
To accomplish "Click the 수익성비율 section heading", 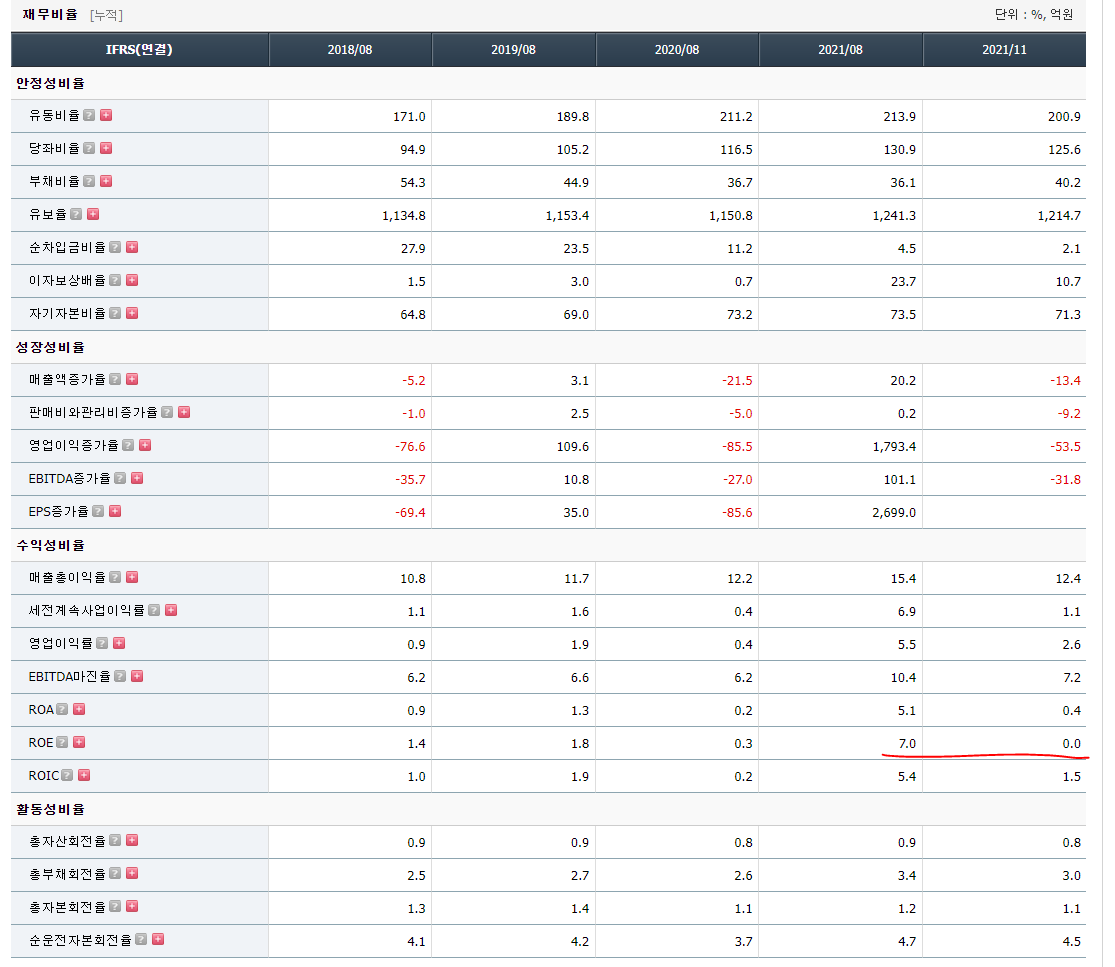I will coord(50,545).
